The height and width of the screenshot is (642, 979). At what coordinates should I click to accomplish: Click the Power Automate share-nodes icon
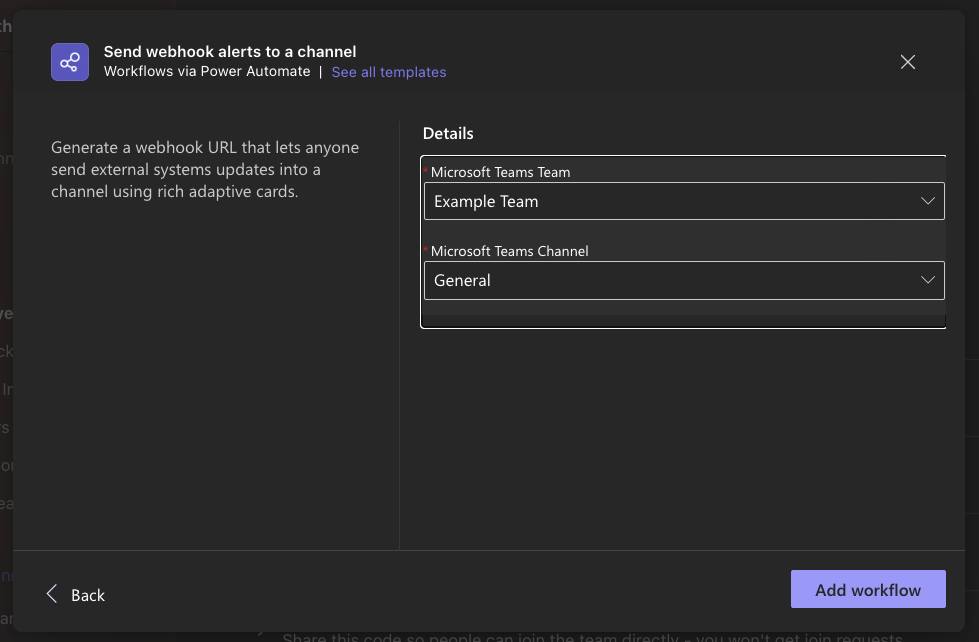click(68, 61)
